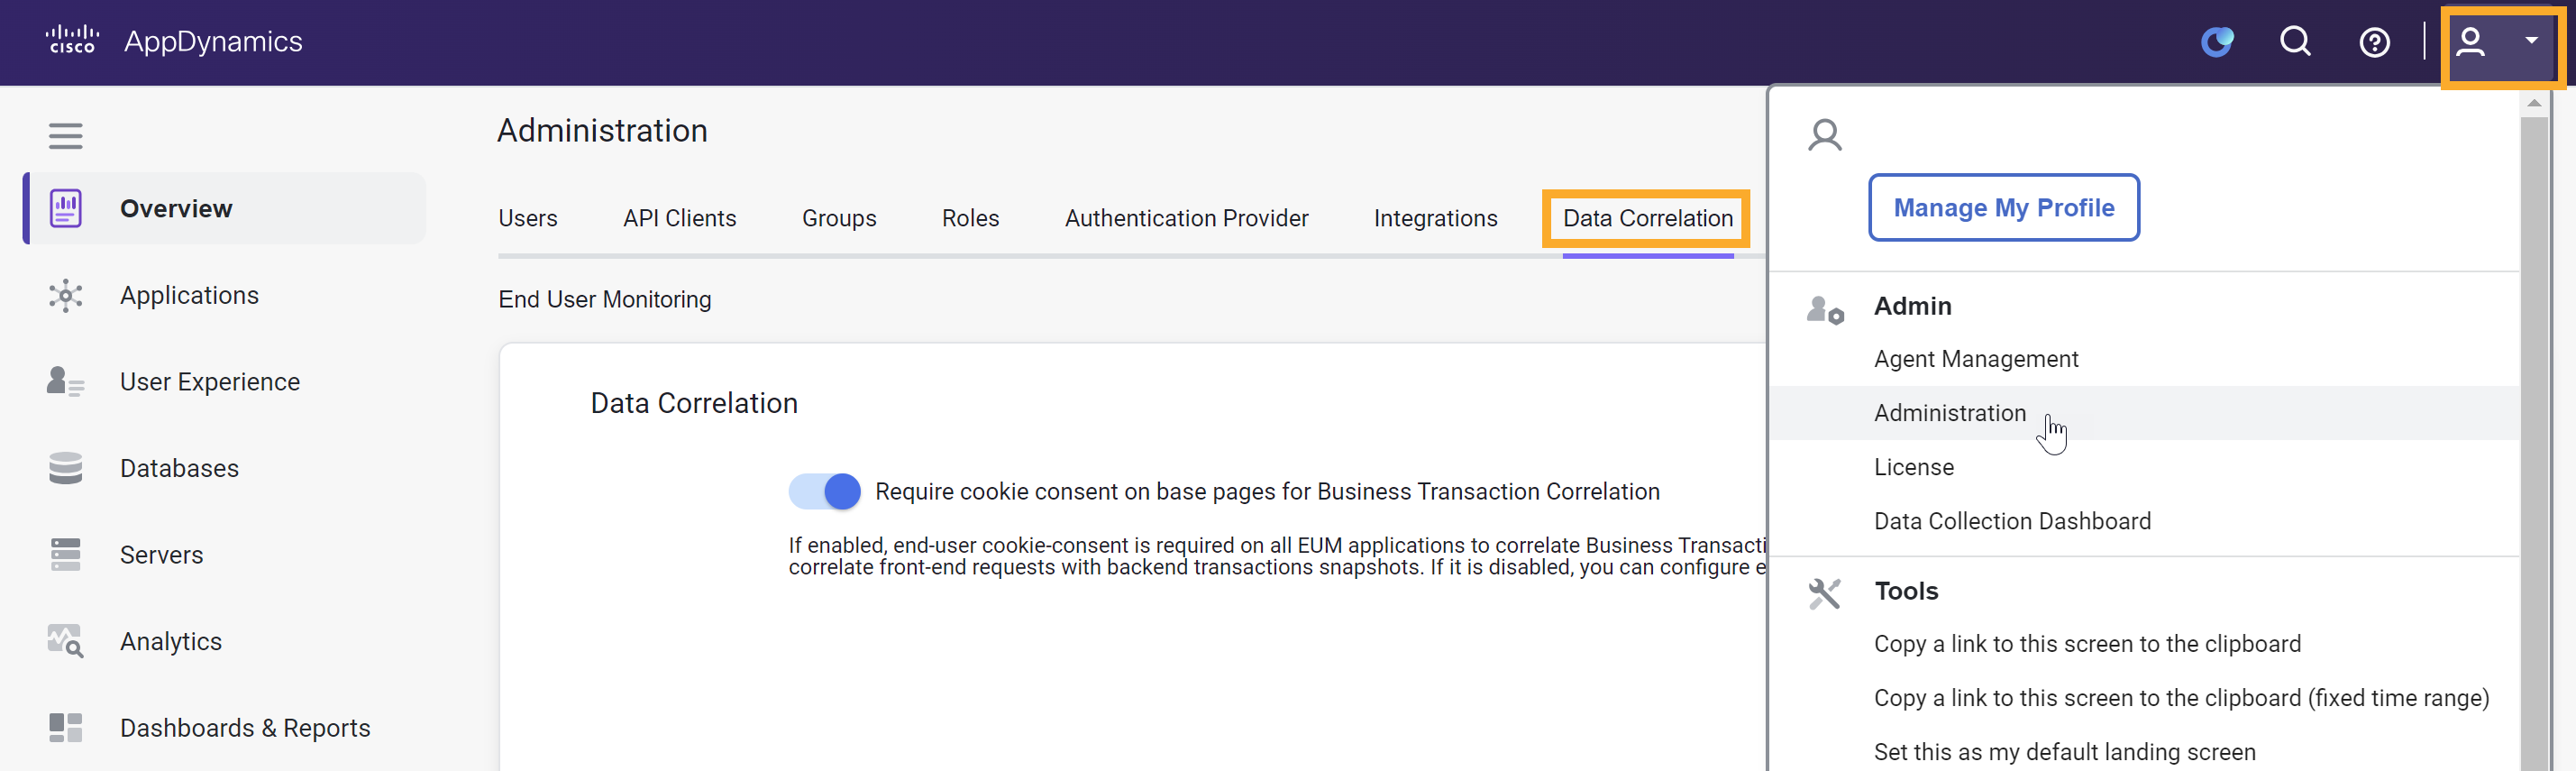Click the help question mark icon

(2374, 43)
